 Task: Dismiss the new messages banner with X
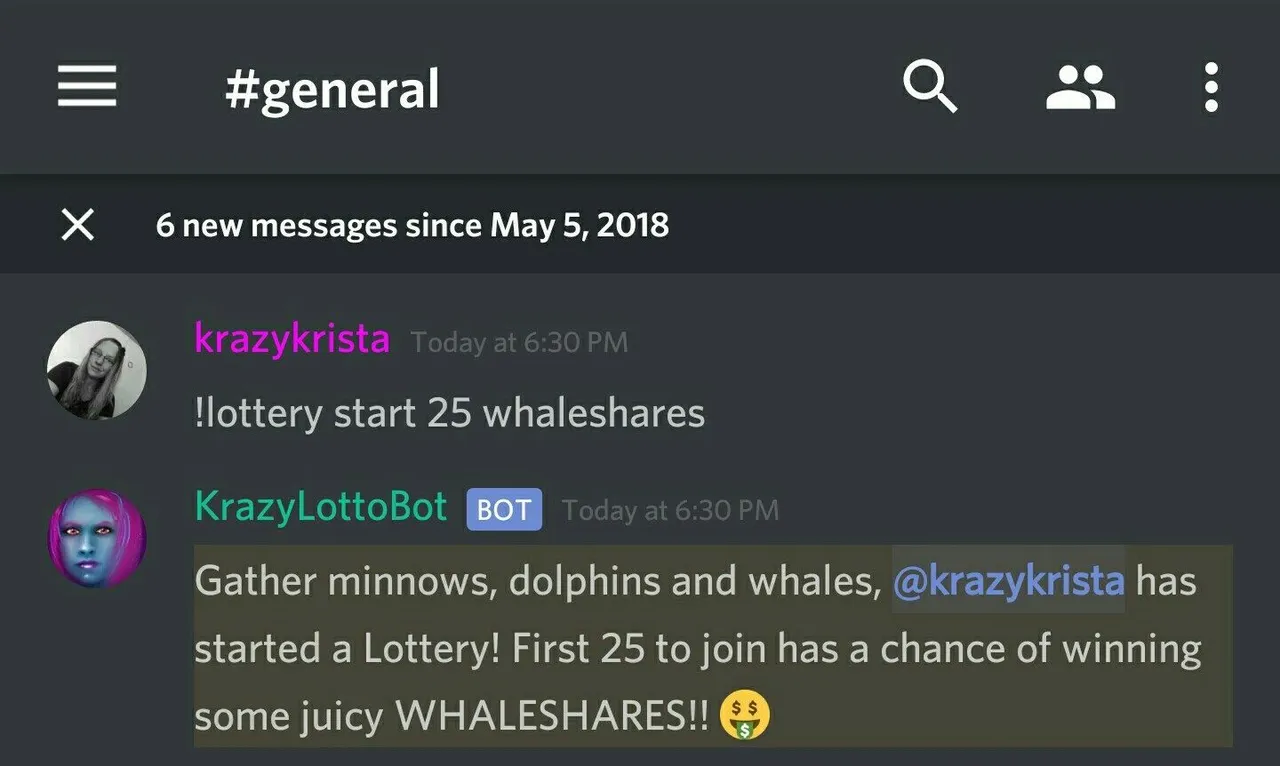click(x=78, y=225)
